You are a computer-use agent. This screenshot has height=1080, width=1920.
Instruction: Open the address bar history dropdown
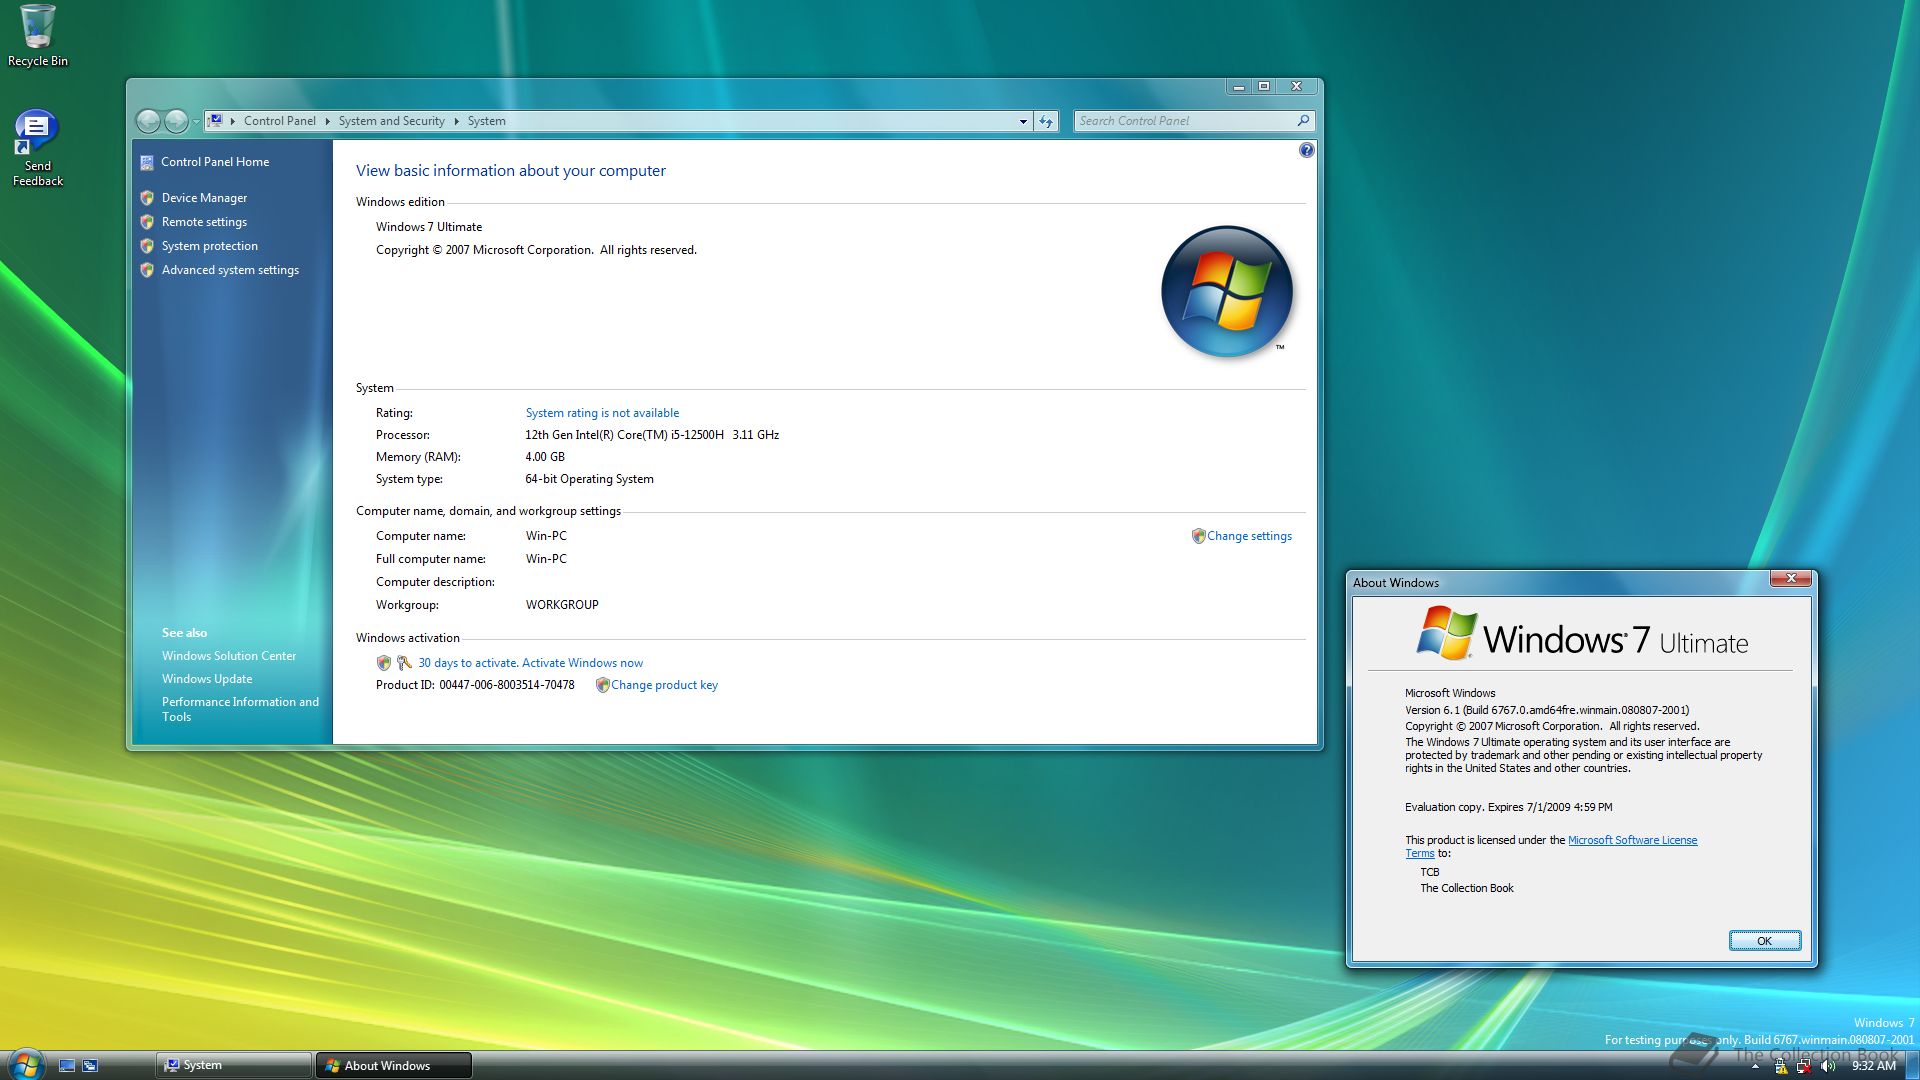(x=1023, y=121)
